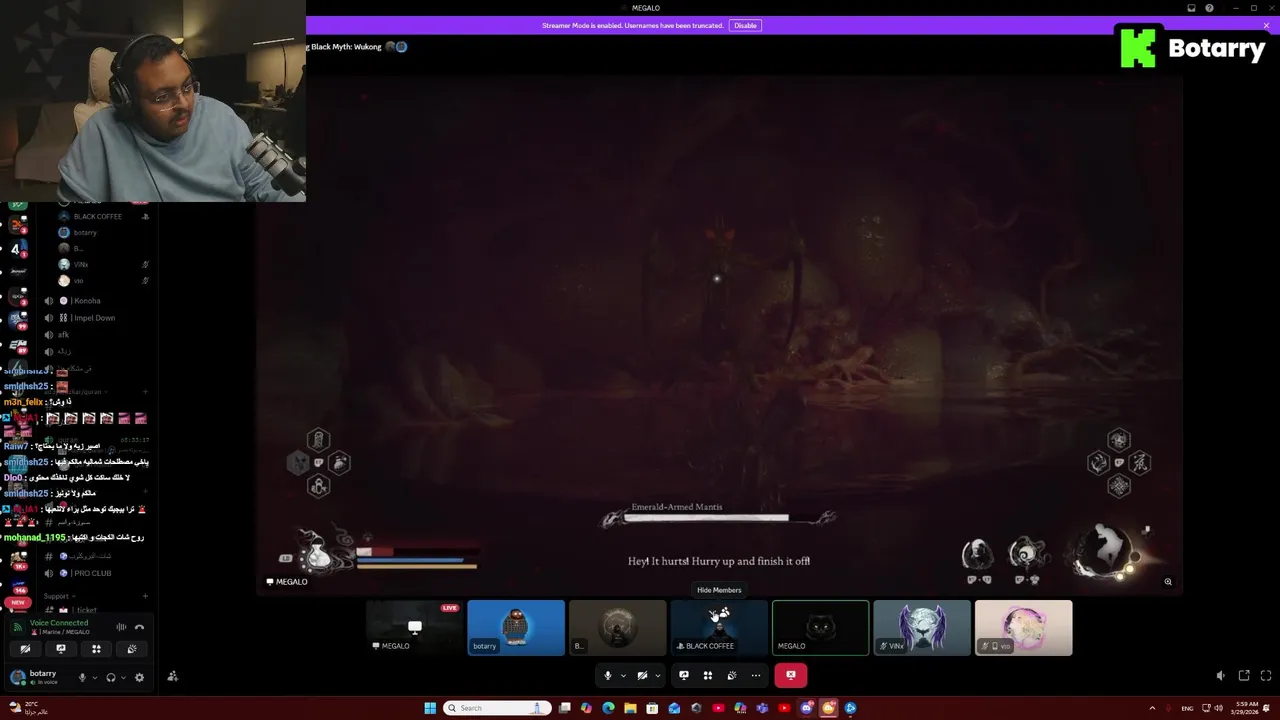Open soundboard button in voice panel
The height and width of the screenshot is (720, 1280).
[132, 649]
